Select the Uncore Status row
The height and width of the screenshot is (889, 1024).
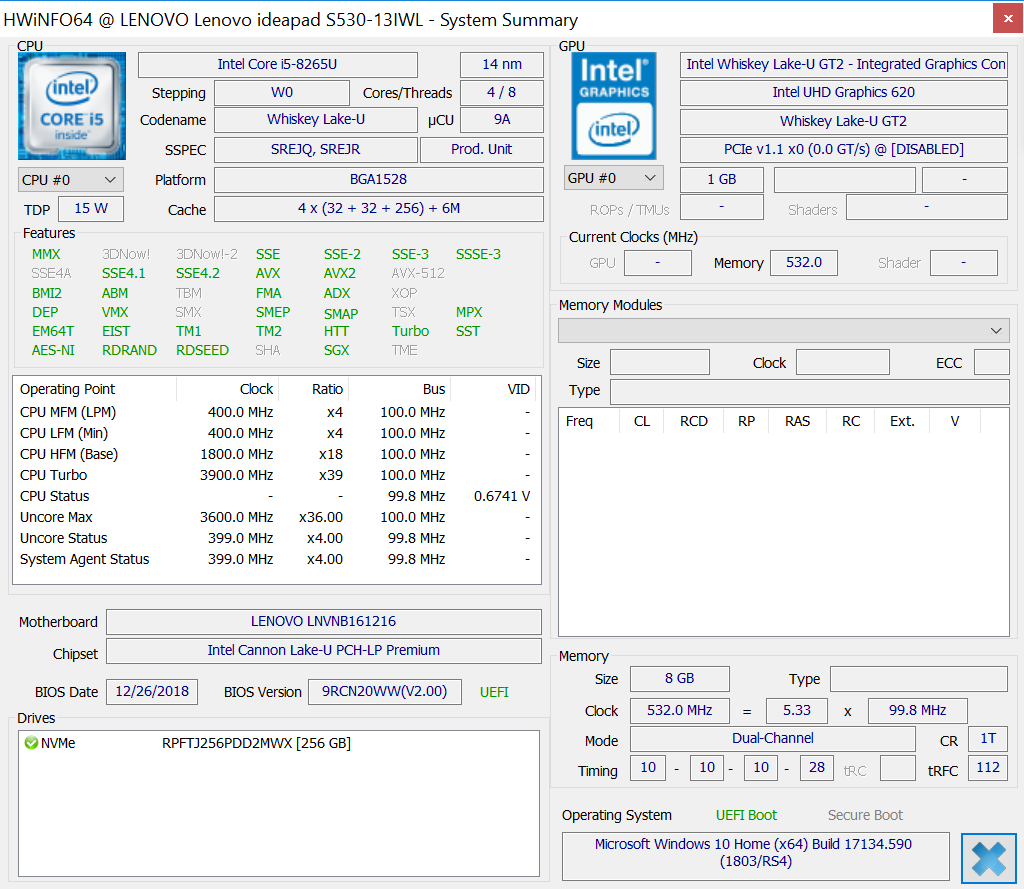(275, 538)
